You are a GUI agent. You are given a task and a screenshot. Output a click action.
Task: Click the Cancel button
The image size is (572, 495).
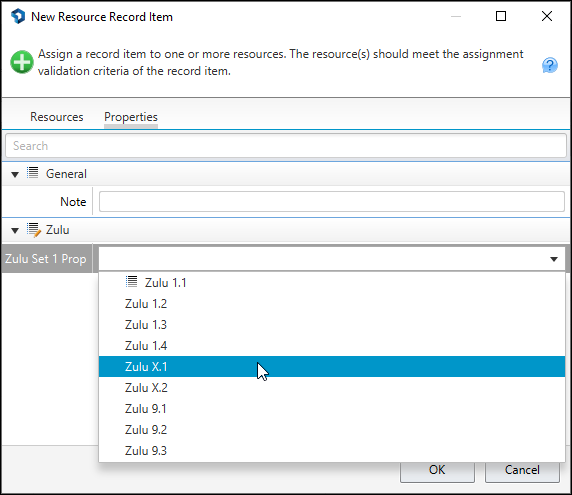[522, 471]
